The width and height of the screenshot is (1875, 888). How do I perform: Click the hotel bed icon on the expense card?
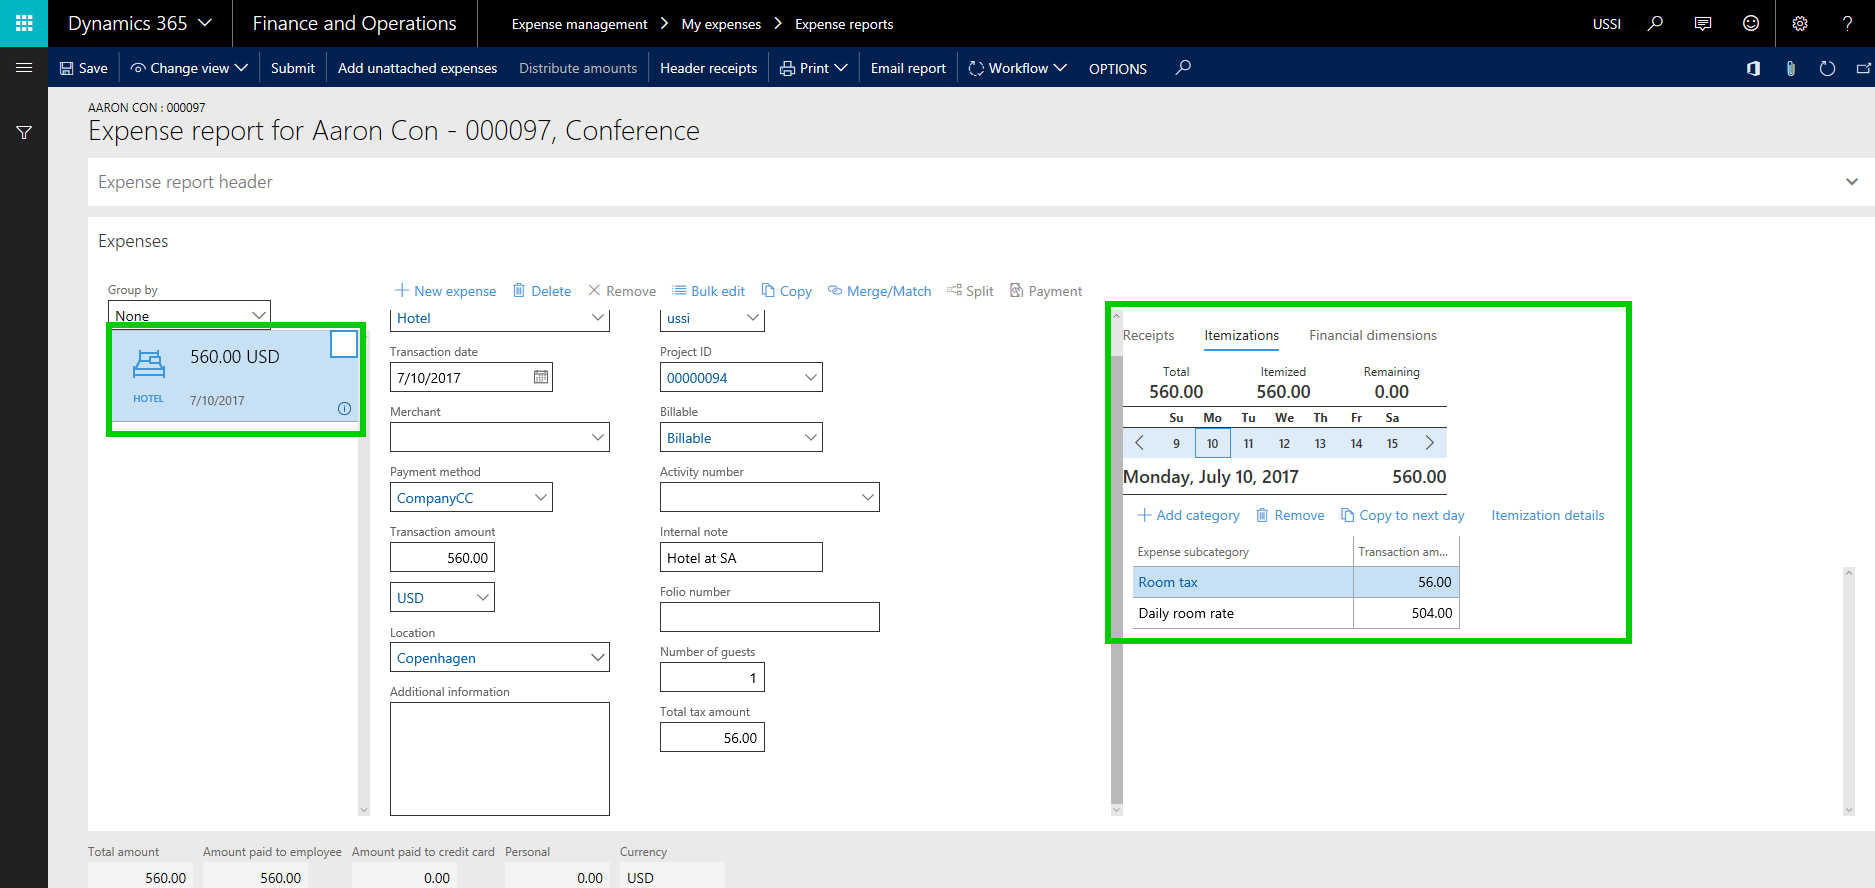[x=149, y=364]
